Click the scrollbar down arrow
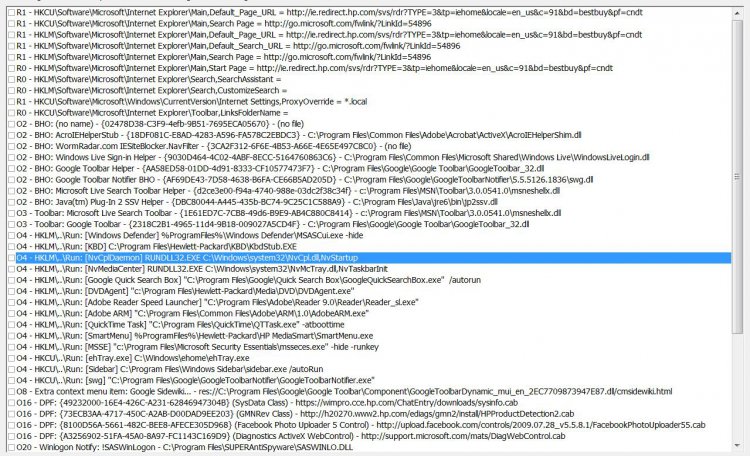 [x=737, y=445]
